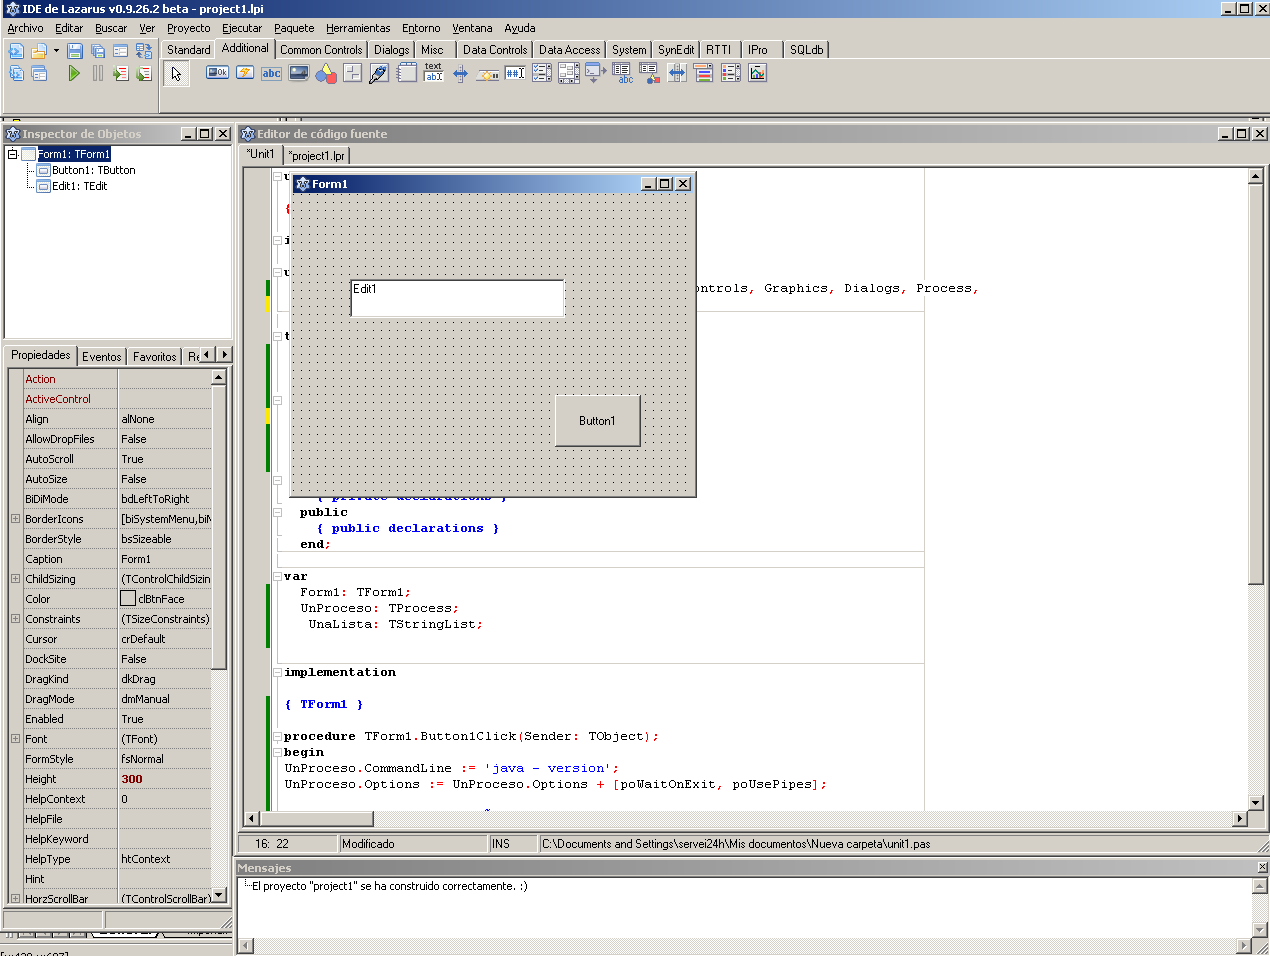This screenshot has width=1270, height=956.
Task: Pick the TMaskEdit component icon
Action: click(x=515, y=72)
